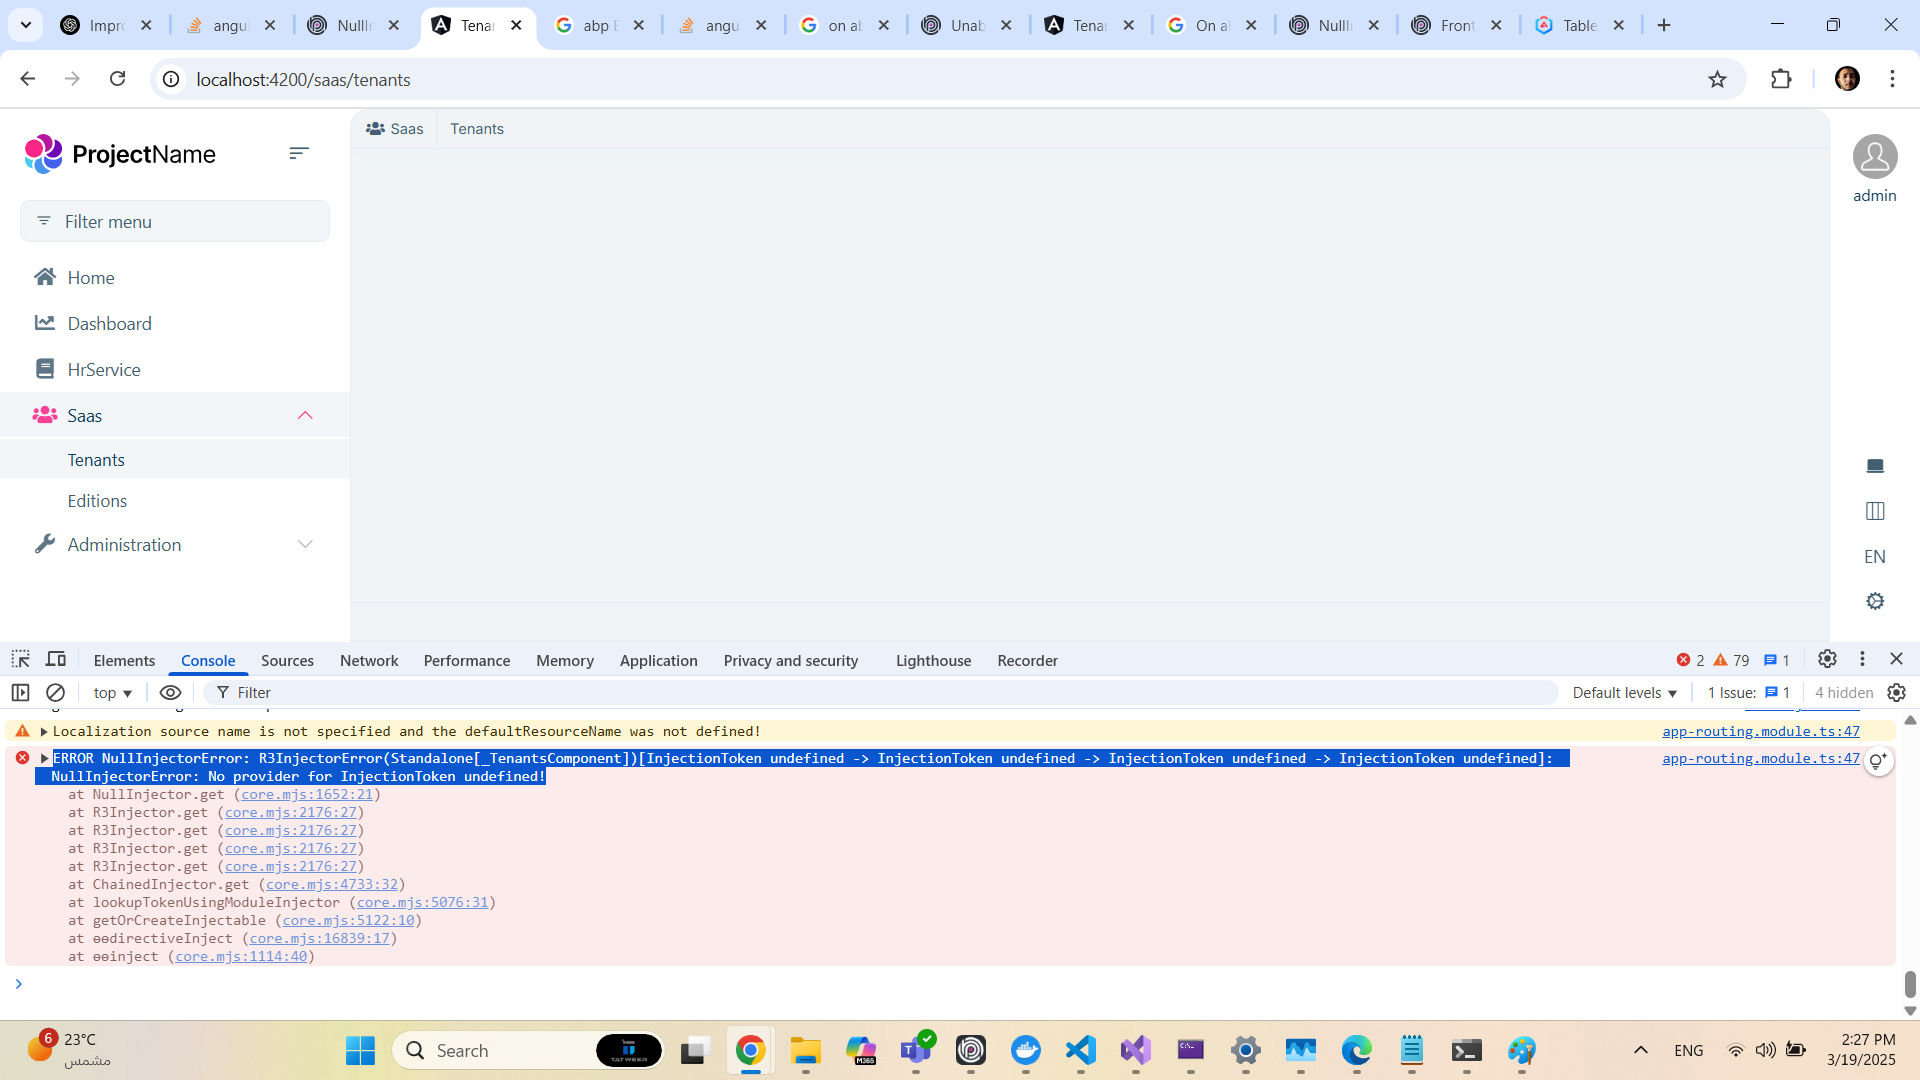Click the inspect element picker icon
Image resolution: width=1920 pixels, height=1080 pixels.
[x=20, y=659]
